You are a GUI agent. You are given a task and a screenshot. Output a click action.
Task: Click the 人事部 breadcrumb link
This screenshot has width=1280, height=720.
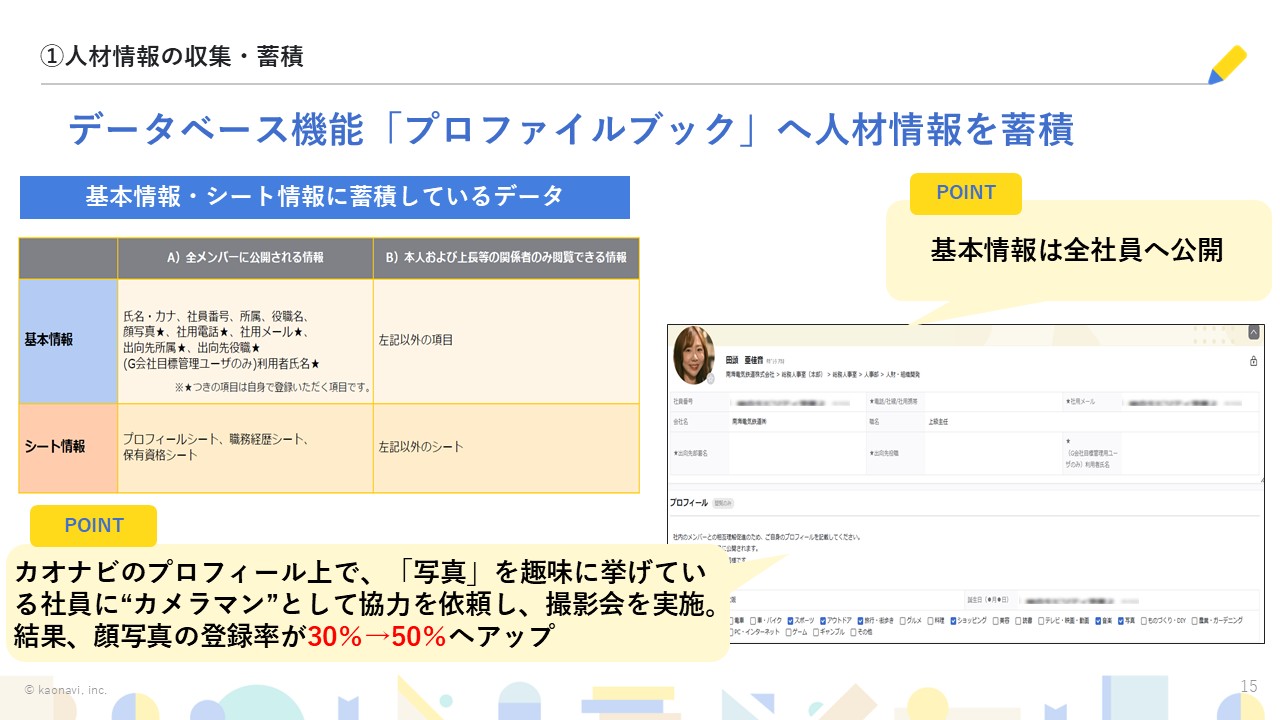(873, 373)
